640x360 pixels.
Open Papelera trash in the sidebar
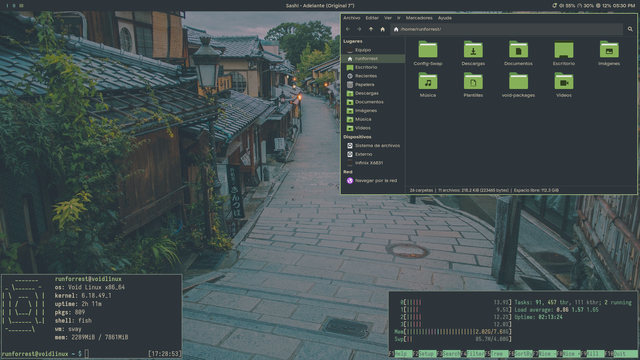tap(373, 84)
